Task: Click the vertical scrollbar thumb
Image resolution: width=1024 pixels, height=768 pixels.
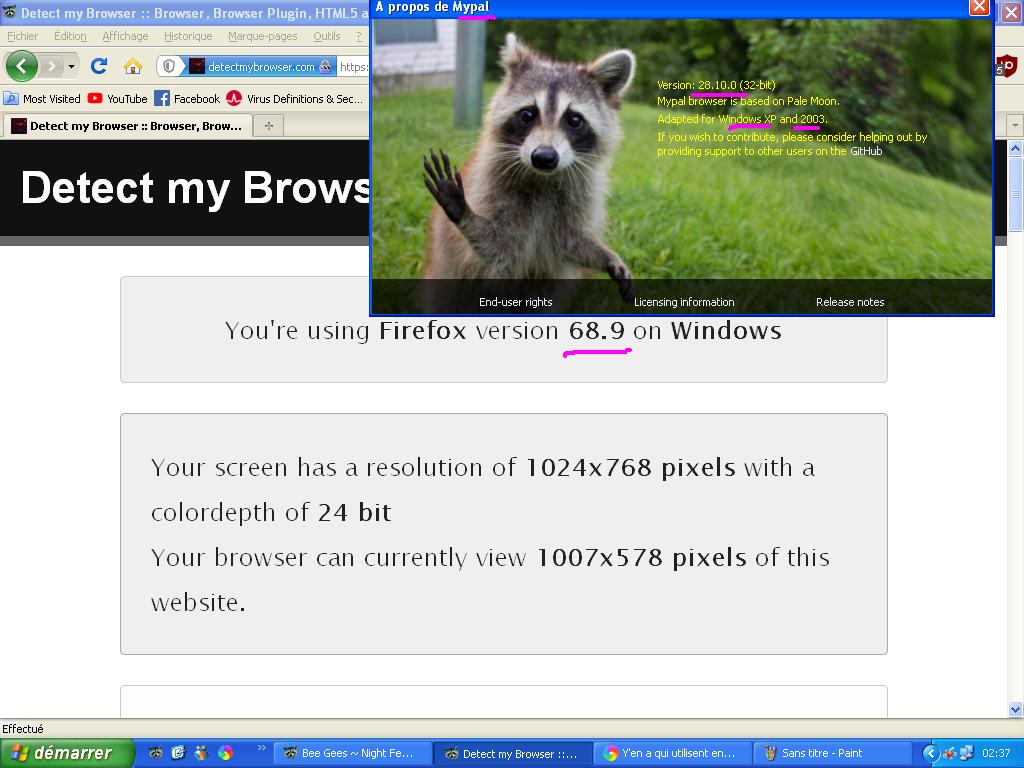Action: click(x=1015, y=193)
